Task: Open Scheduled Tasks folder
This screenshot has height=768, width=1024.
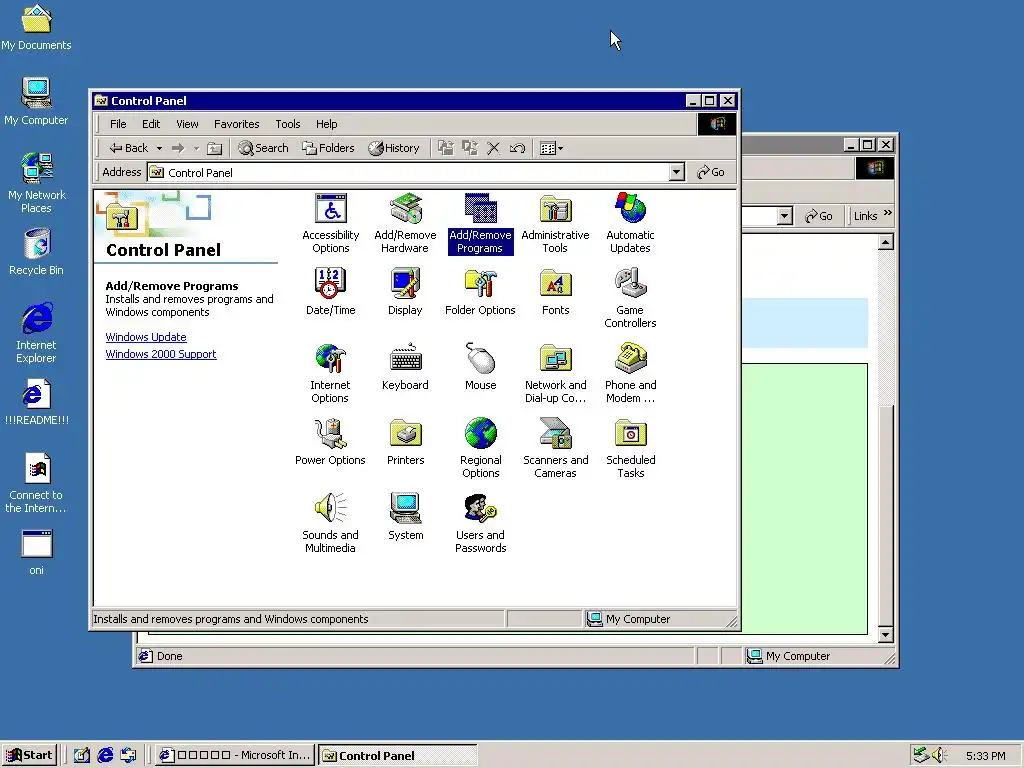Action: 630,449
